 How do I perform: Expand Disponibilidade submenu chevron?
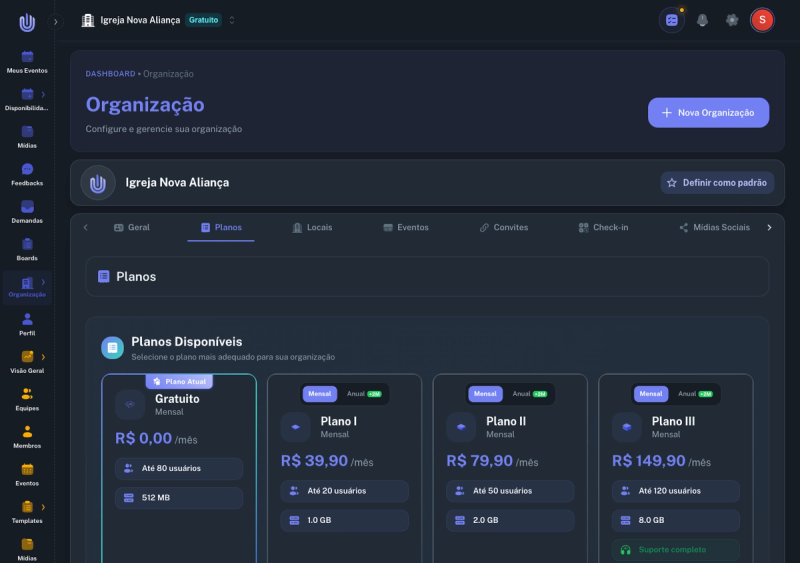pyautogui.click(x=43, y=94)
